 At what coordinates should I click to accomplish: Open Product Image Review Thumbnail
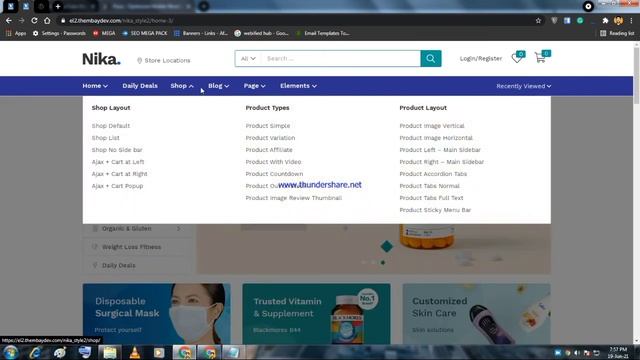point(294,198)
